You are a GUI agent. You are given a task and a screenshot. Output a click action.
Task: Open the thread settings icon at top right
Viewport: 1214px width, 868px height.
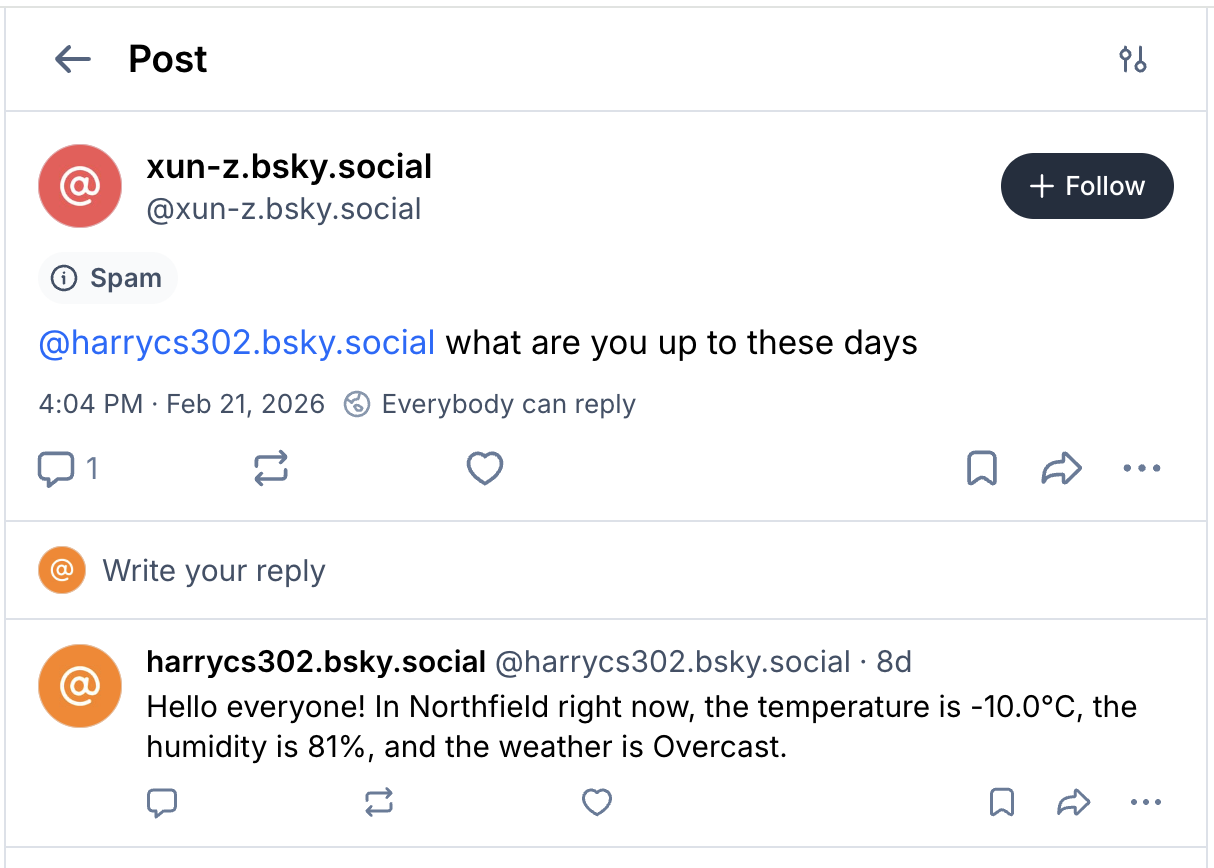click(1133, 59)
